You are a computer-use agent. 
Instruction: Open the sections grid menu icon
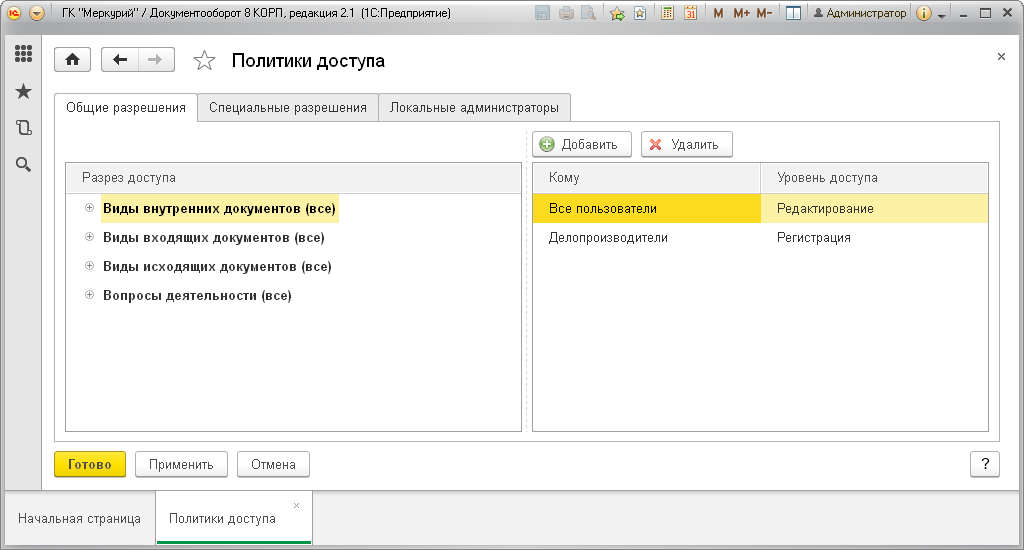tap(24, 54)
